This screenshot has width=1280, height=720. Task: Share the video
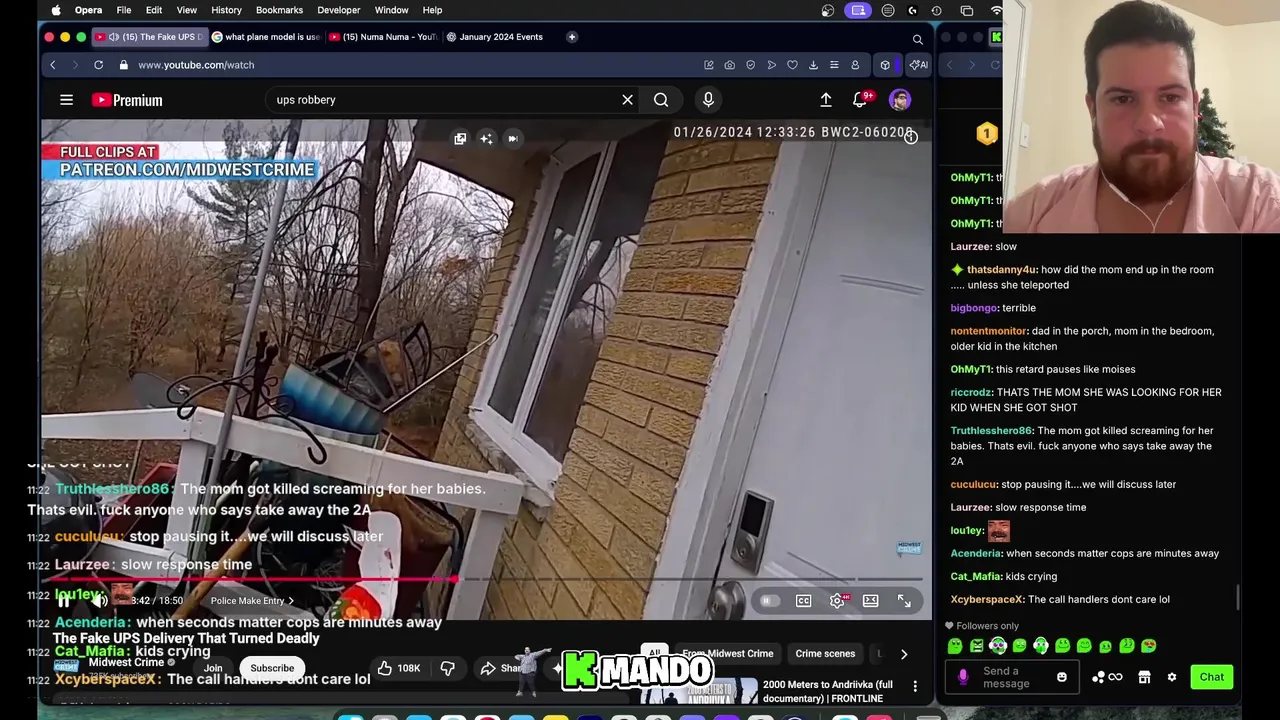[502, 668]
